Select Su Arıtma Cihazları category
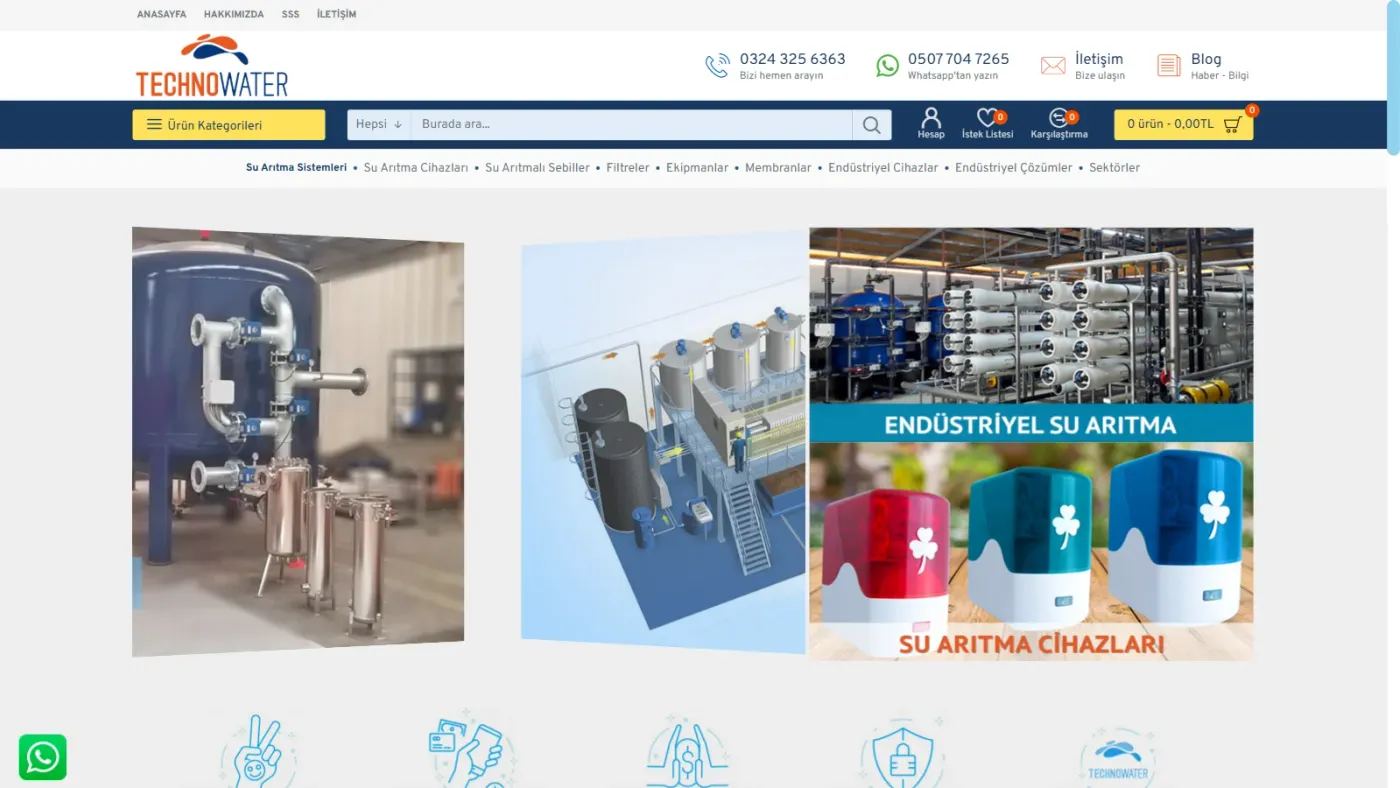 (x=416, y=168)
